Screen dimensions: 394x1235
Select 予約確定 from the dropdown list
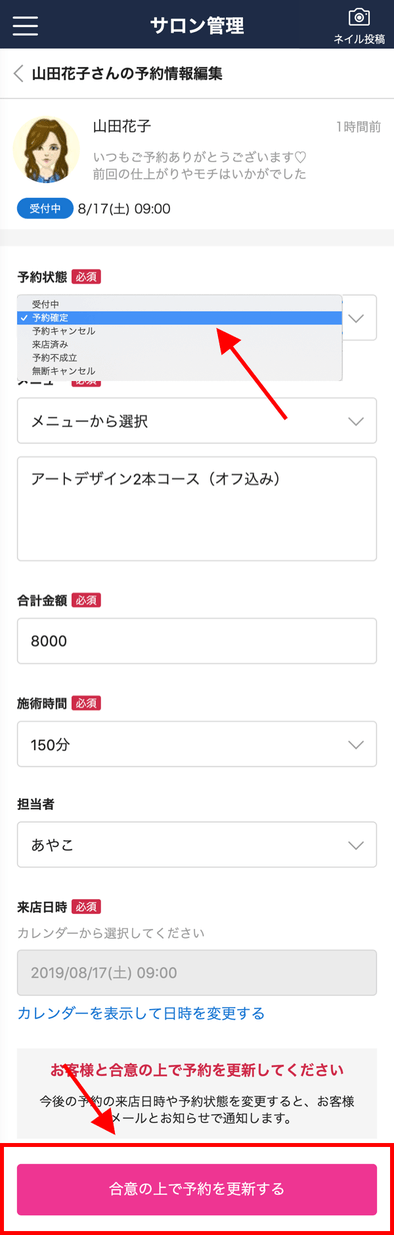(x=180, y=317)
